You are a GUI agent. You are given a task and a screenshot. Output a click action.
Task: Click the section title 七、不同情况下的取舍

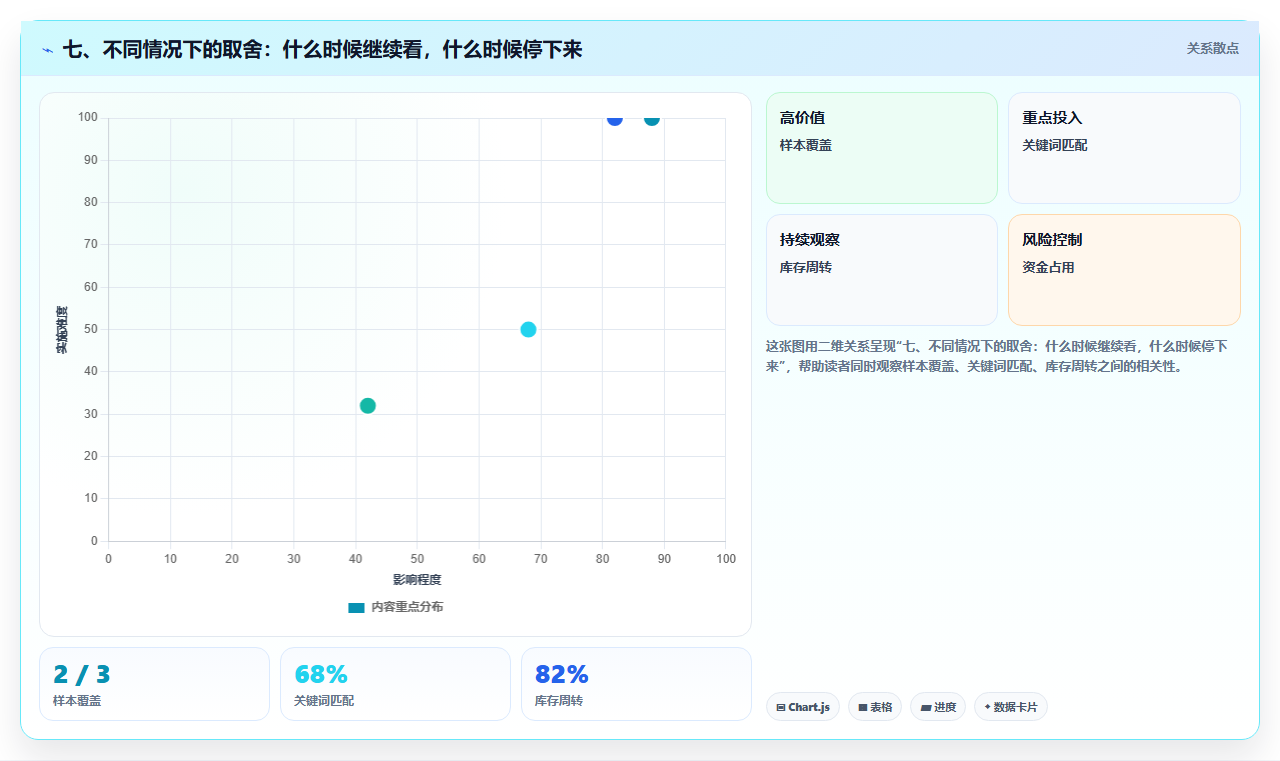coord(322,49)
